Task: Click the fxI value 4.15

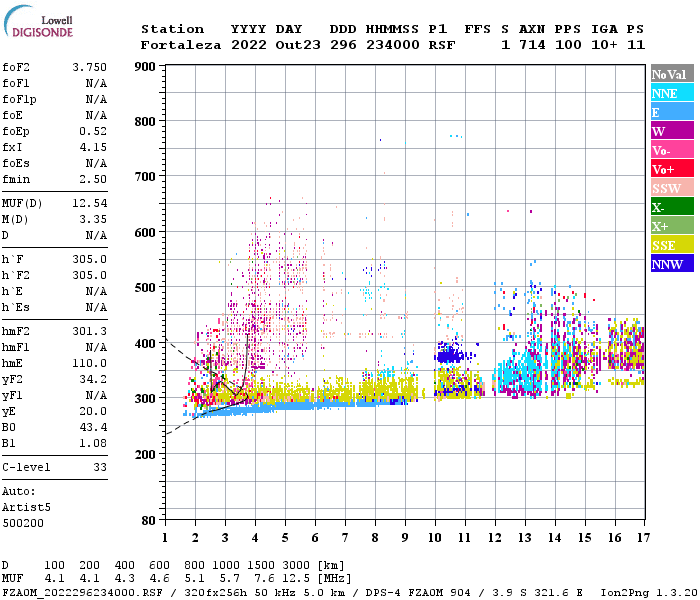Action: [x=93, y=147]
